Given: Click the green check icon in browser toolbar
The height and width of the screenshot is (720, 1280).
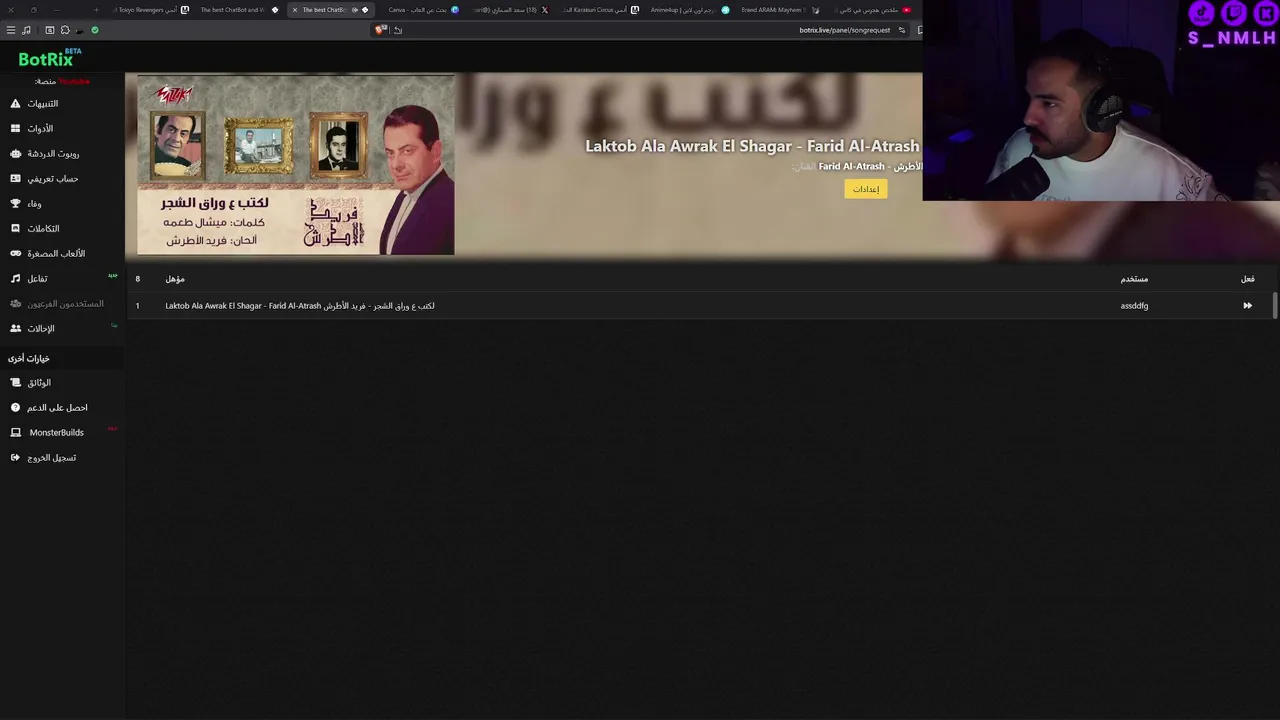Looking at the screenshot, I should pos(95,30).
